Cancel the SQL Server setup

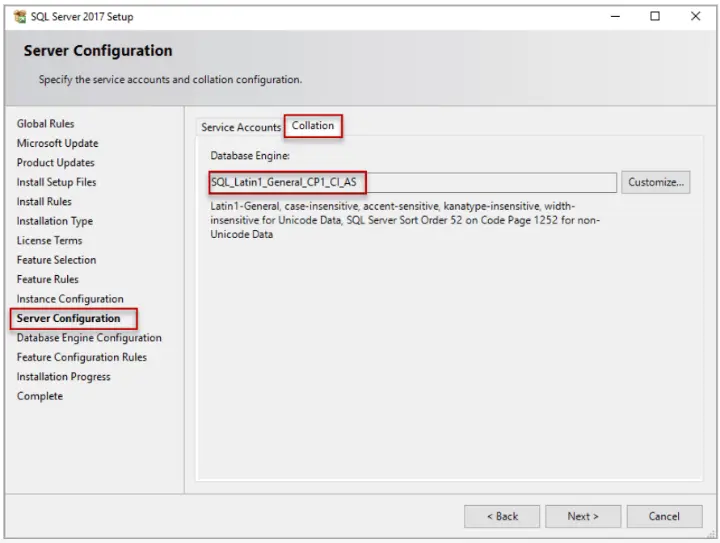click(664, 516)
